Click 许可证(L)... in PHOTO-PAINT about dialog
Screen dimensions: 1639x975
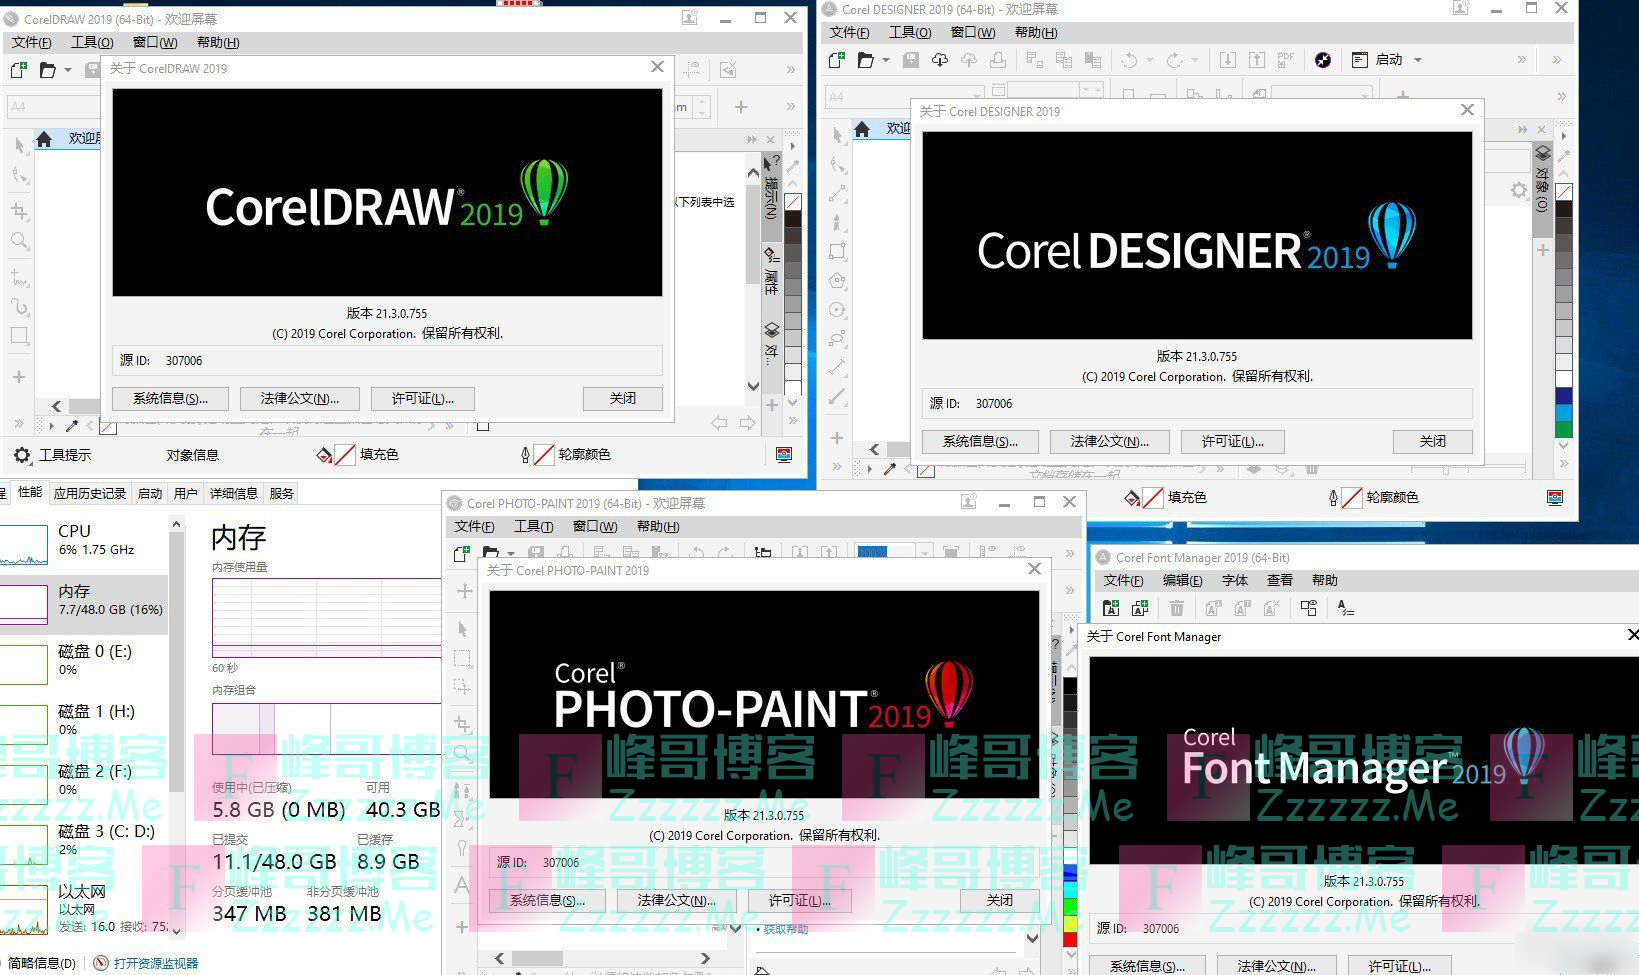point(800,900)
